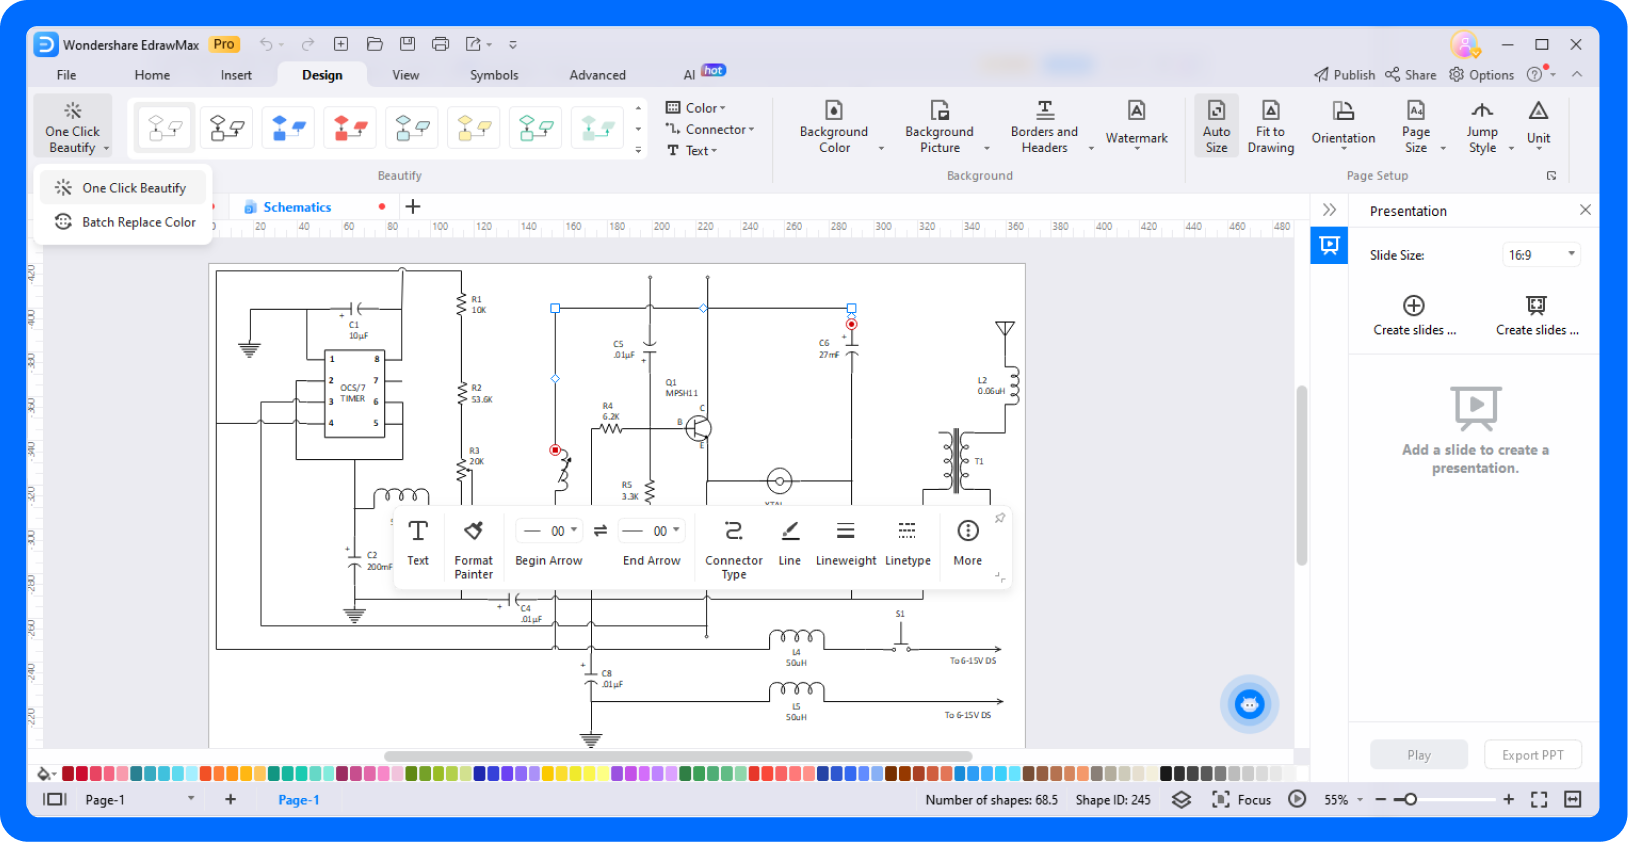Screen dimensions: 1628x842
Task: Click the second Create slides frame icon
Action: 1536,305
